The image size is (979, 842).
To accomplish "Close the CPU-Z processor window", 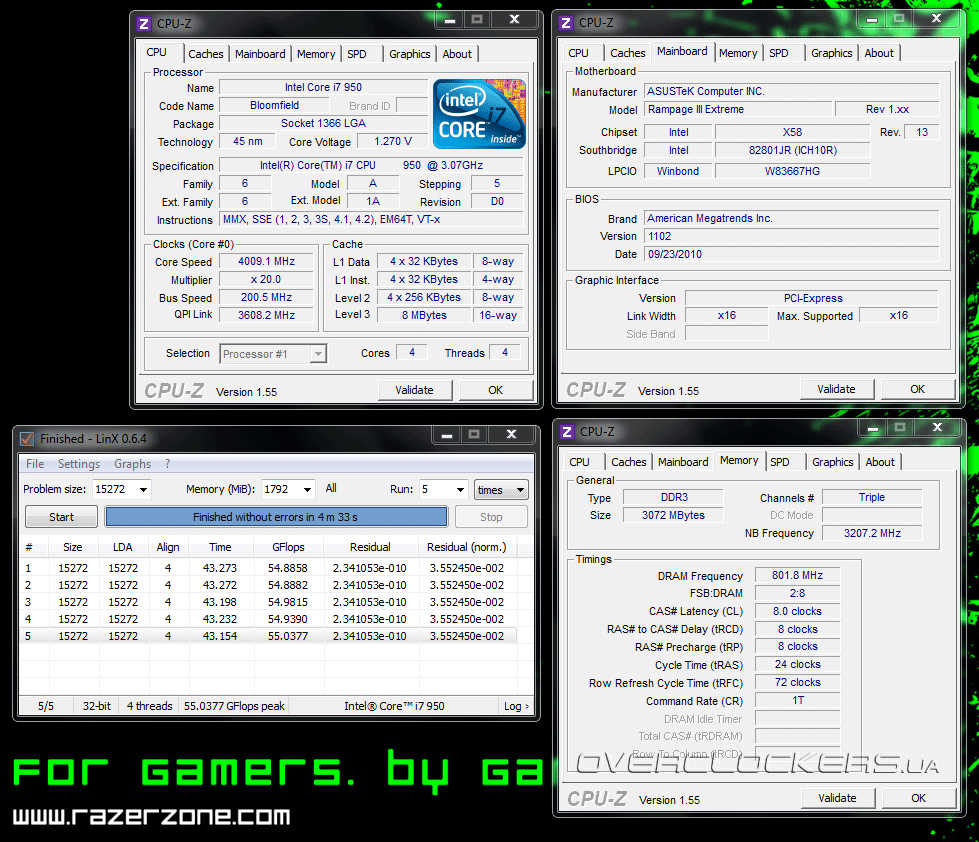I will click(514, 19).
